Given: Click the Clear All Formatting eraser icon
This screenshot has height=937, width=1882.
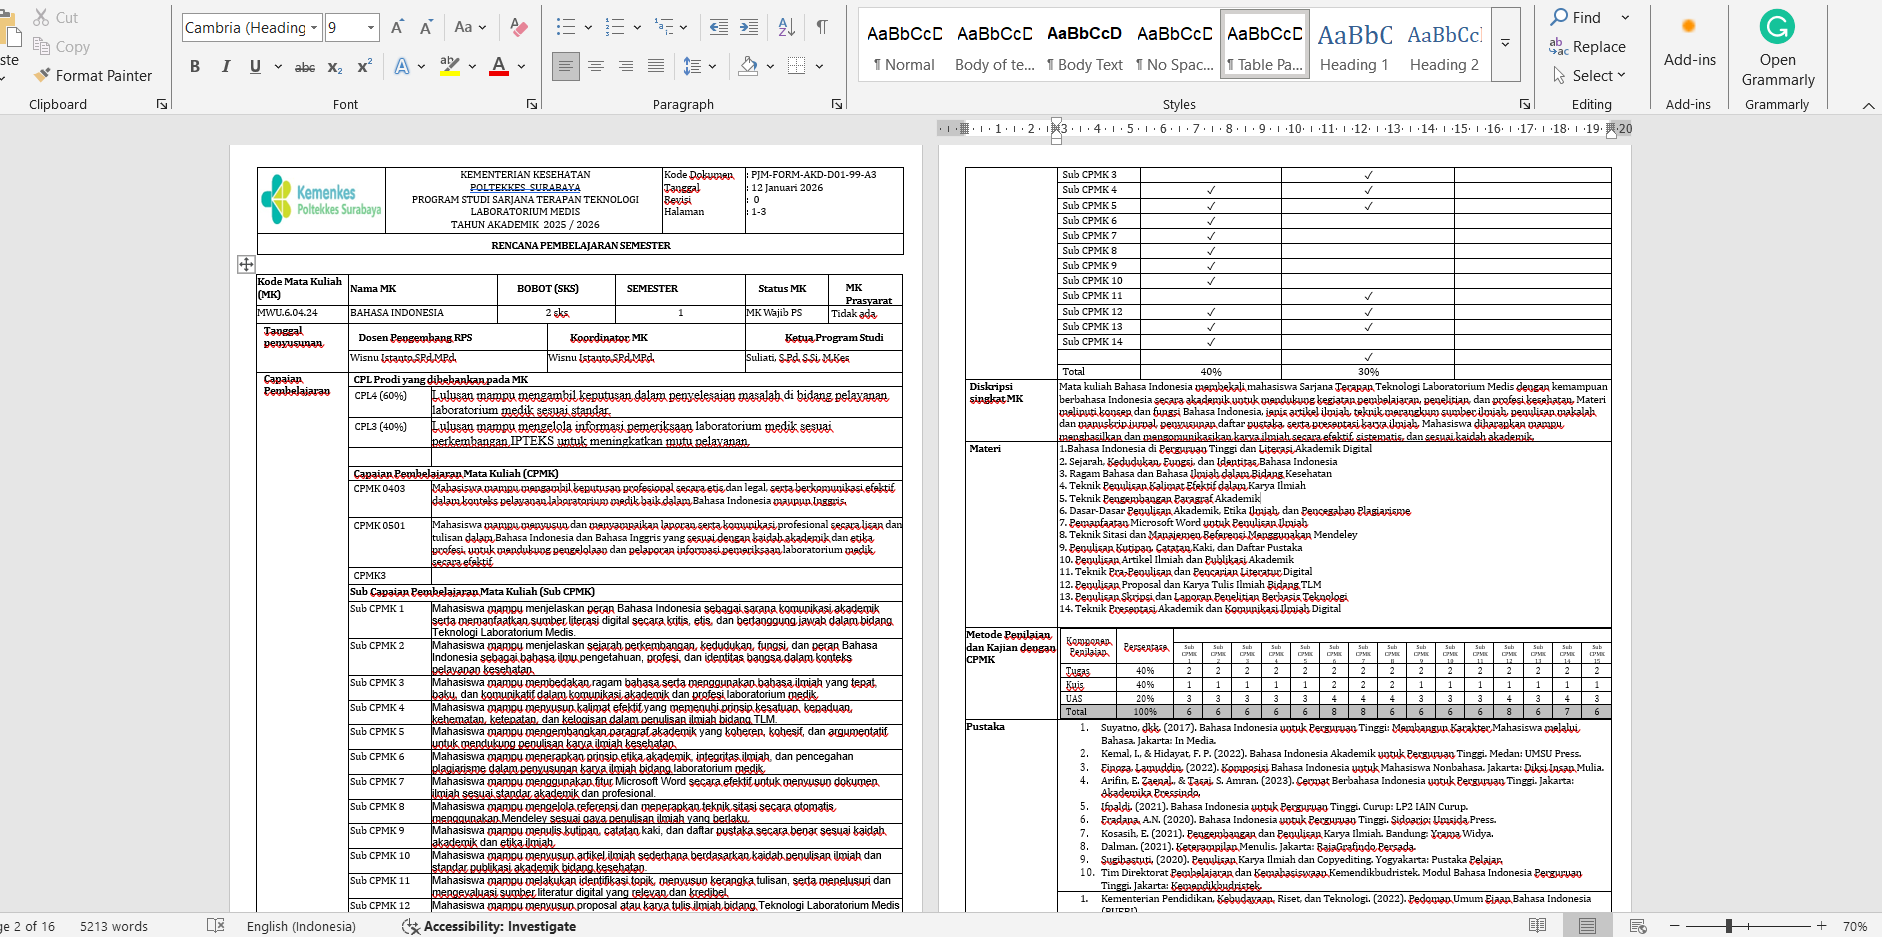Looking at the screenshot, I should click(518, 27).
